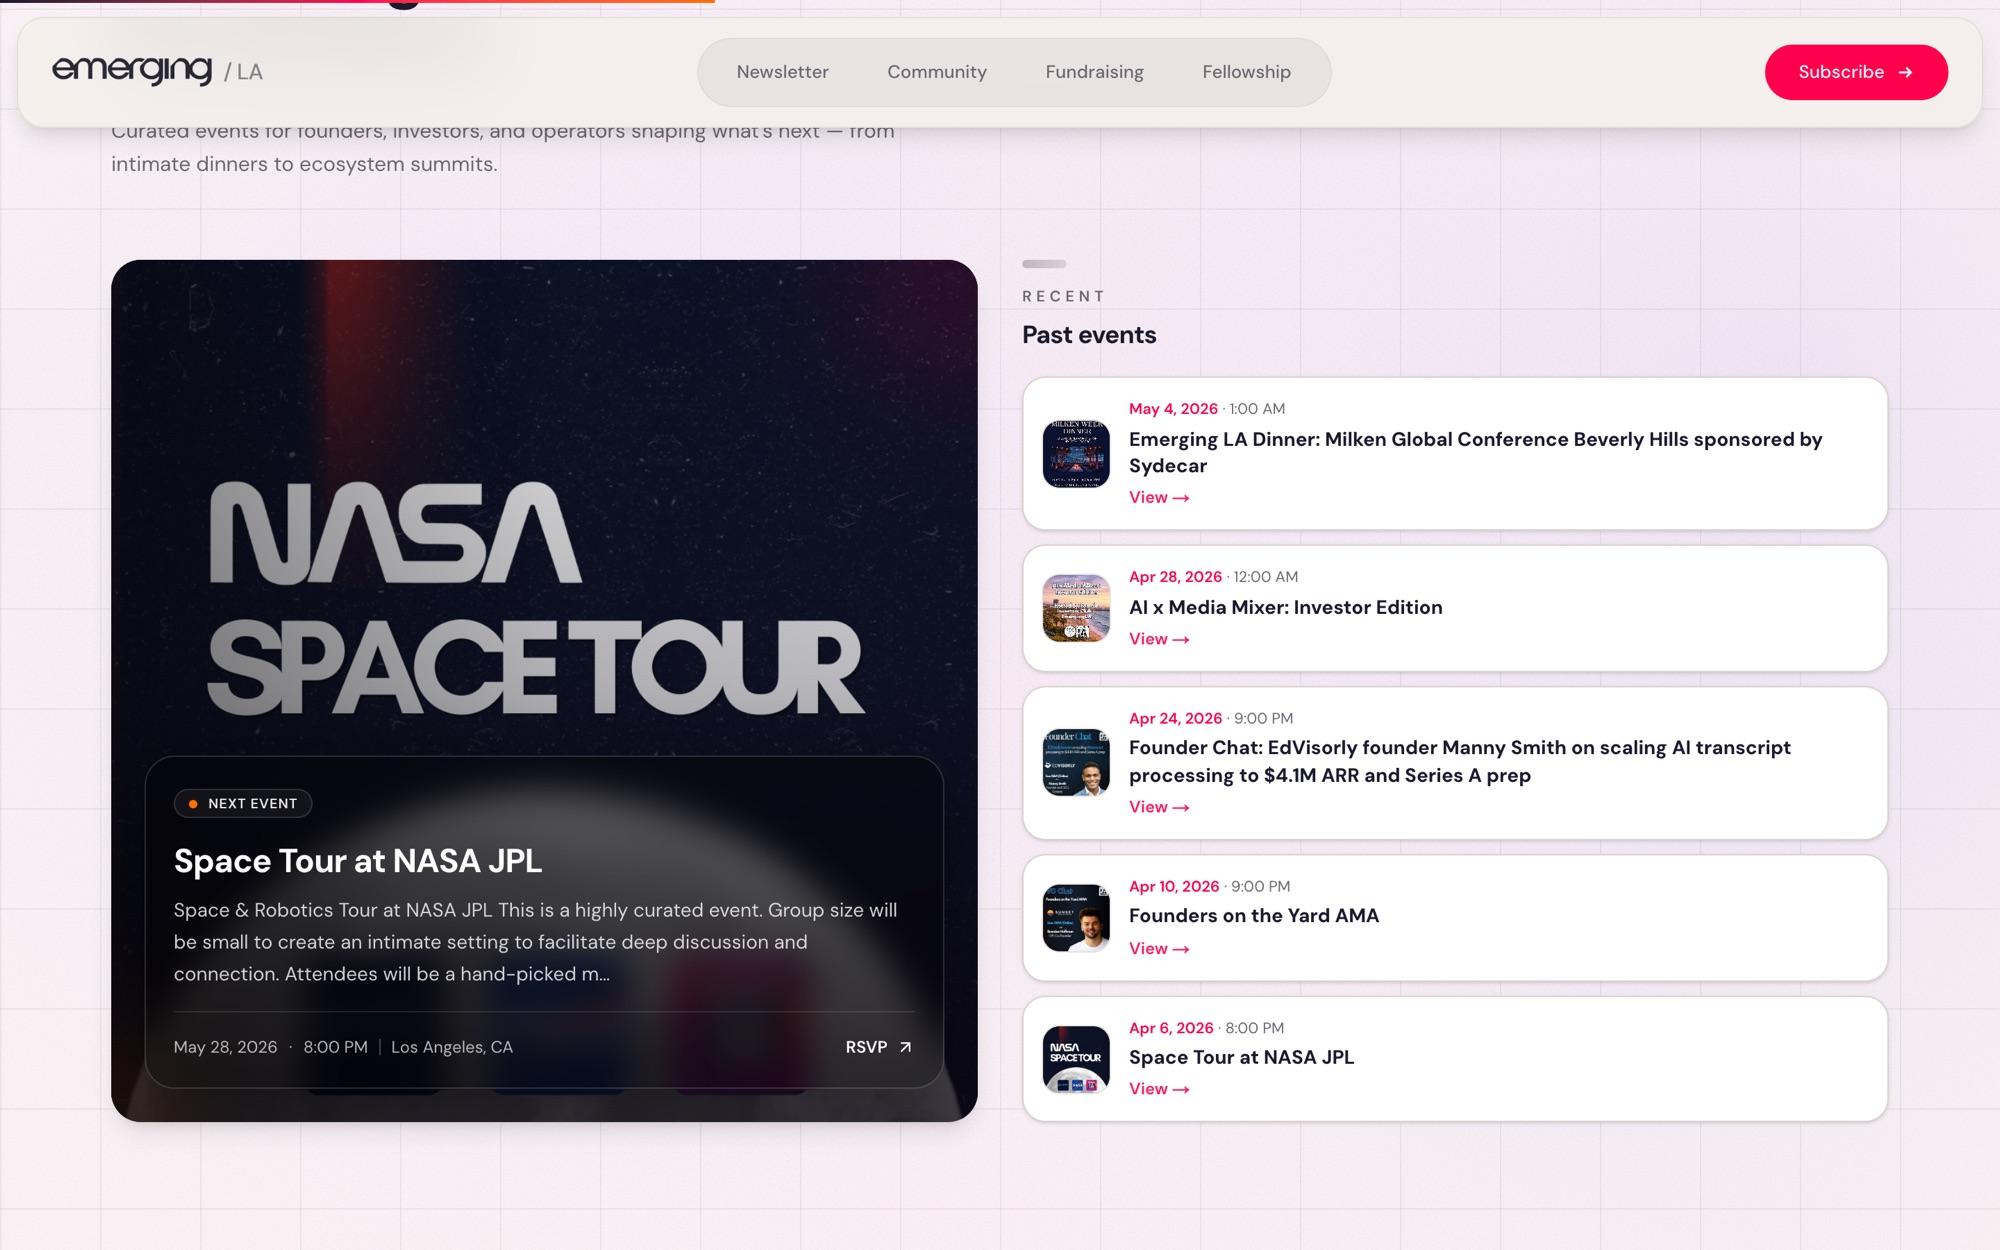Open Milken Global Conference dinner thumbnail

point(1076,453)
